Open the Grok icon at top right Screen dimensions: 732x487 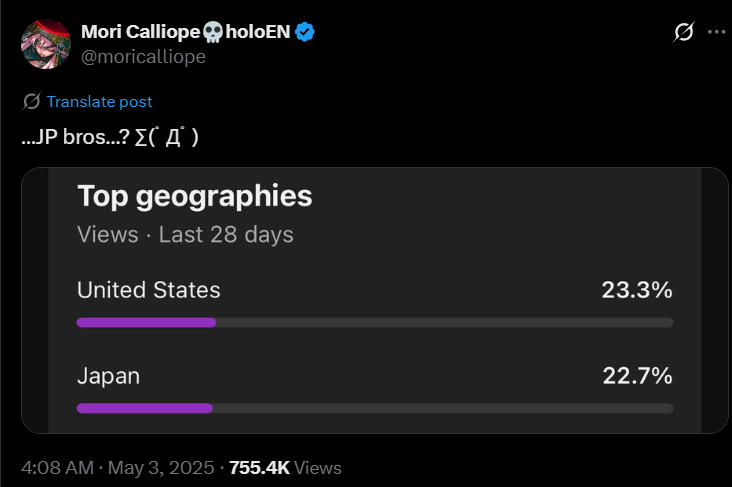pos(683,32)
